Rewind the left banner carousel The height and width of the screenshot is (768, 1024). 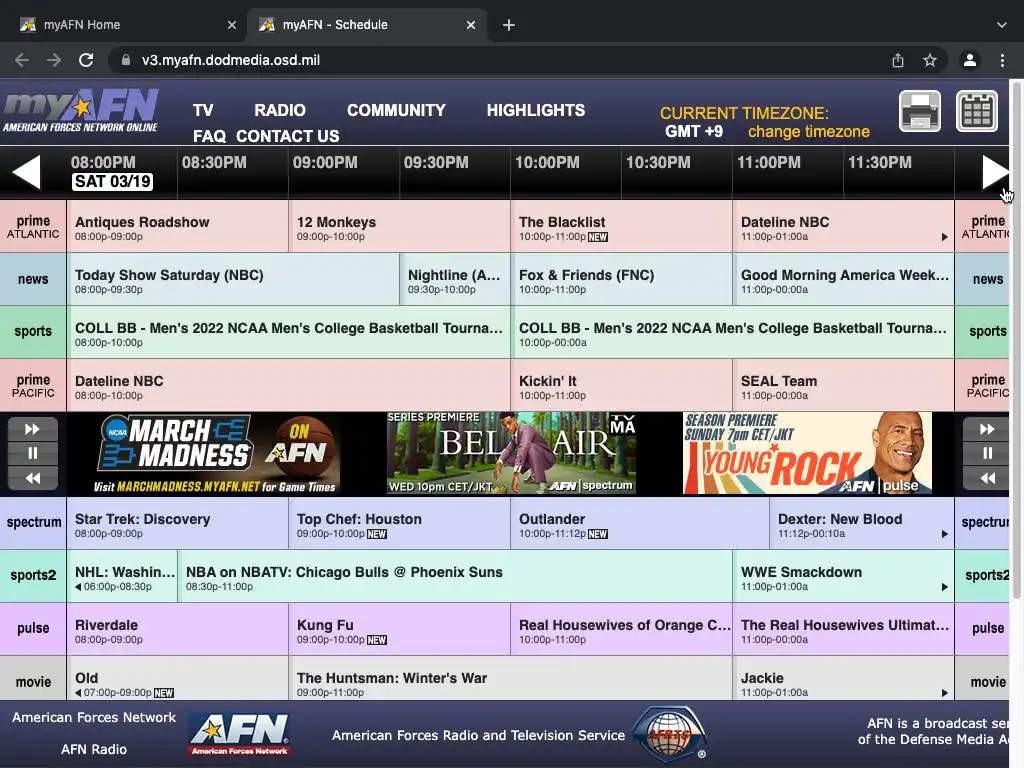pyautogui.click(x=33, y=478)
